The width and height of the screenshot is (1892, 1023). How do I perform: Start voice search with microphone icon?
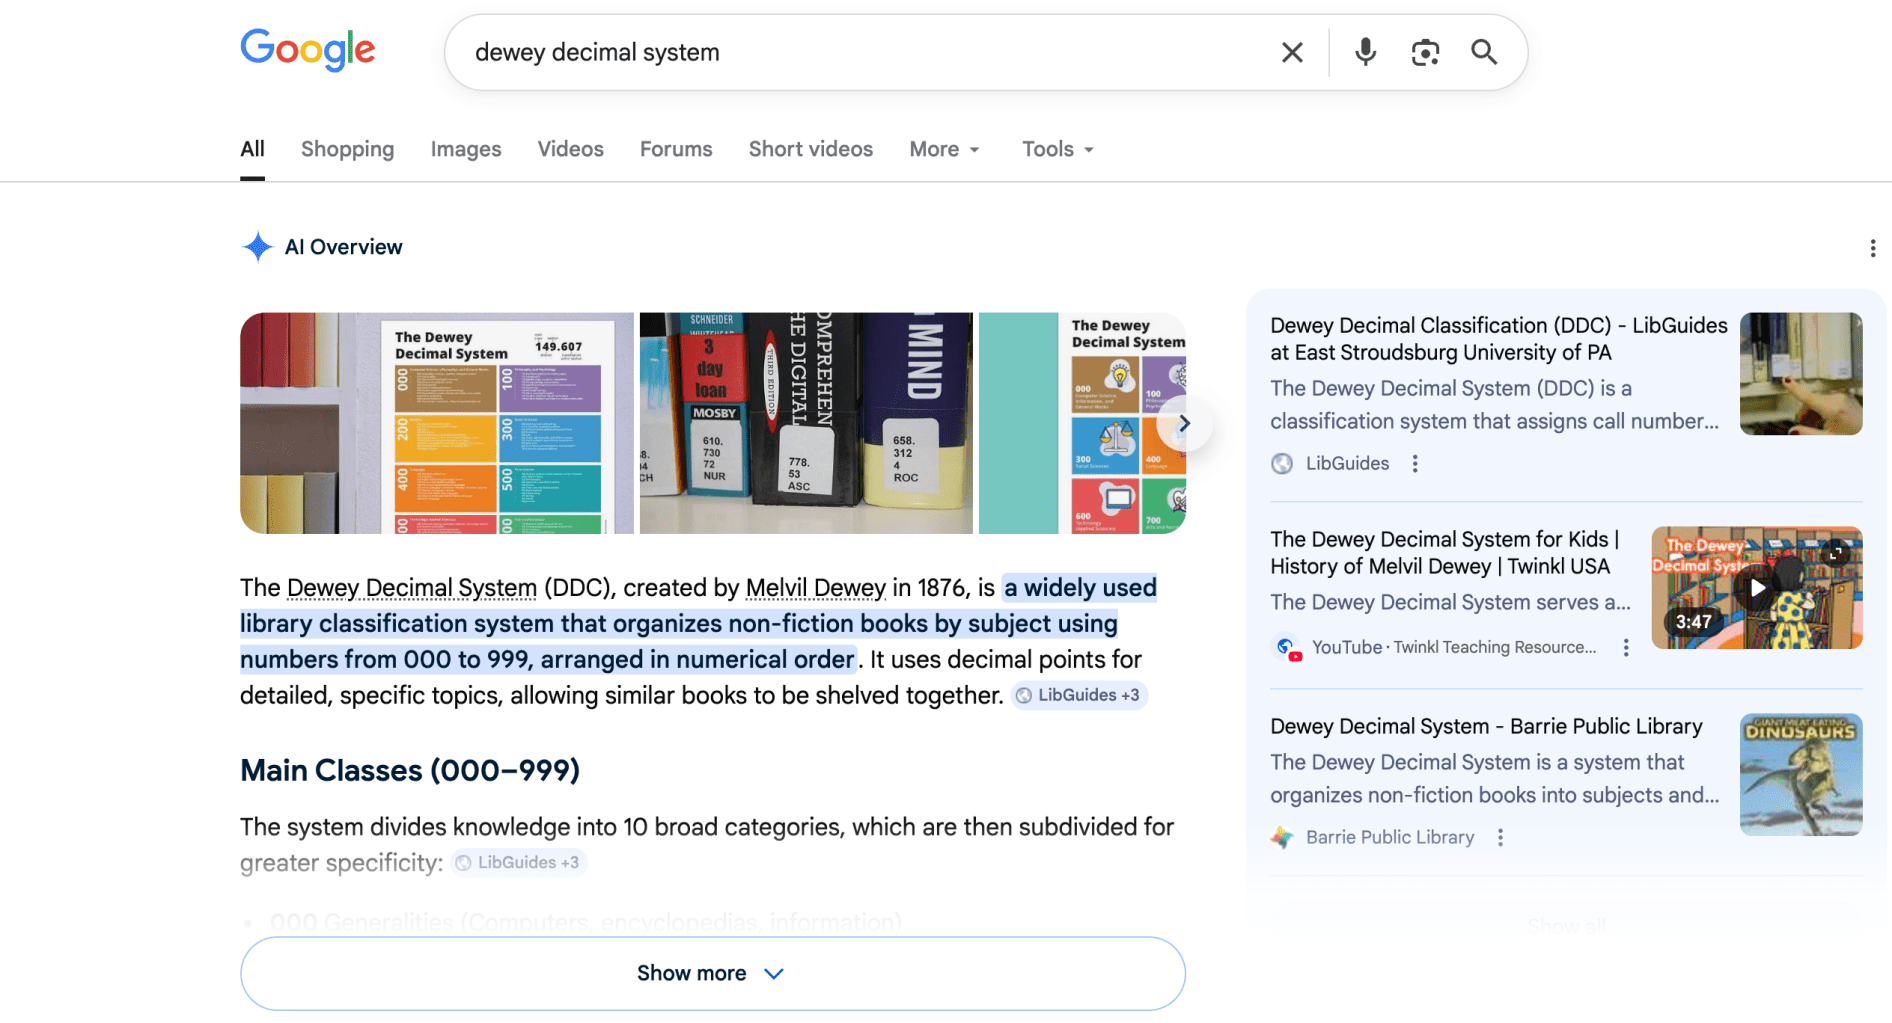[x=1365, y=52]
